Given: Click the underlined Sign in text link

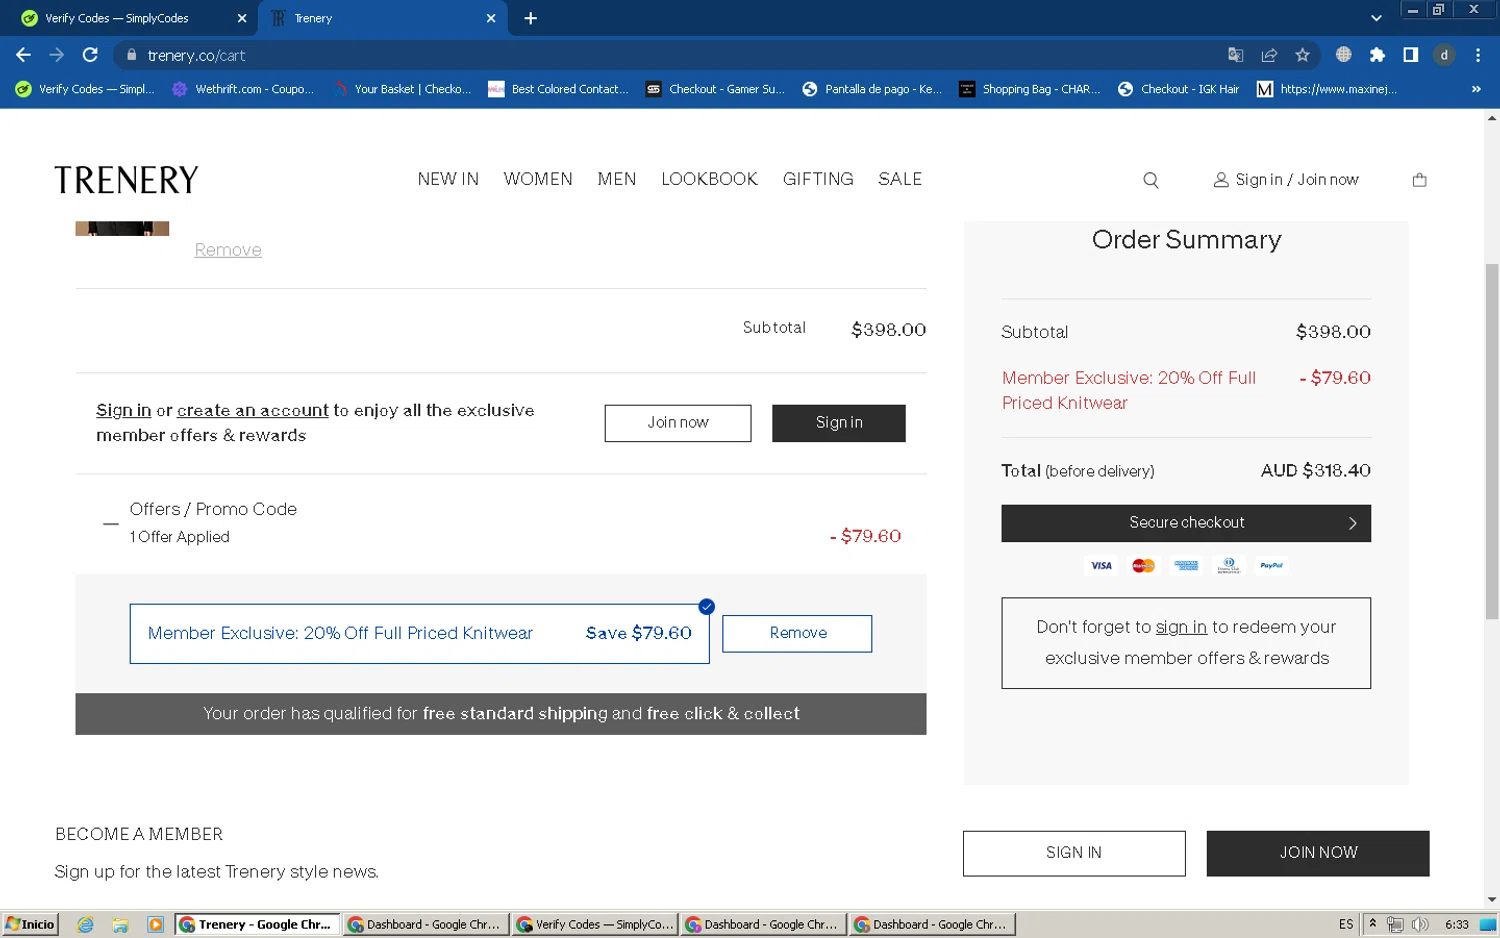Looking at the screenshot, I should [123, 410].
